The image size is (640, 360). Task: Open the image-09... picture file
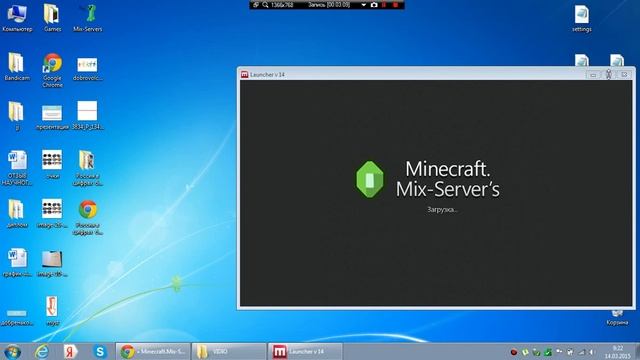[x=52, y=263]
